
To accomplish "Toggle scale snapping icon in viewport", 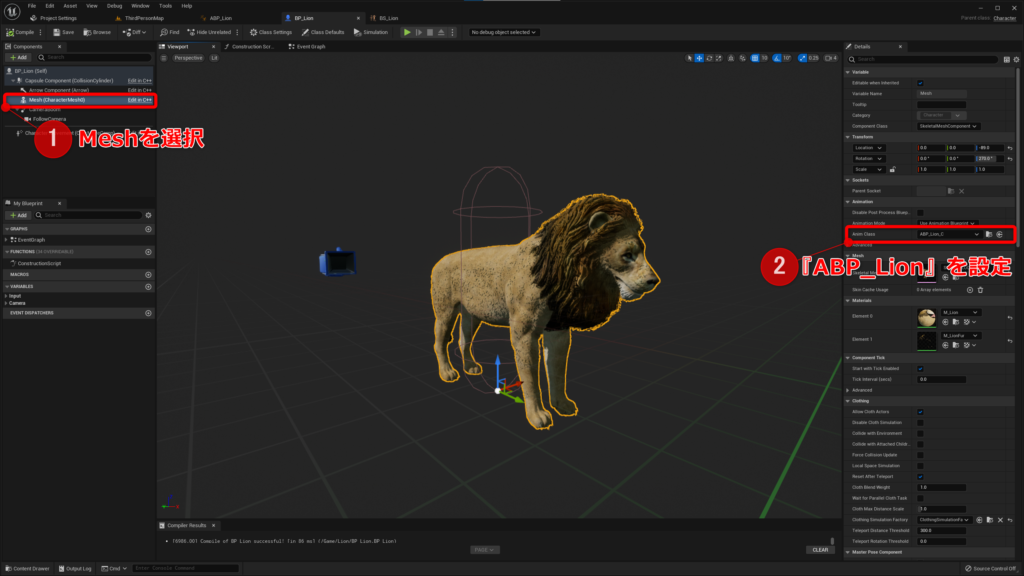I will [x=802, y=58].
